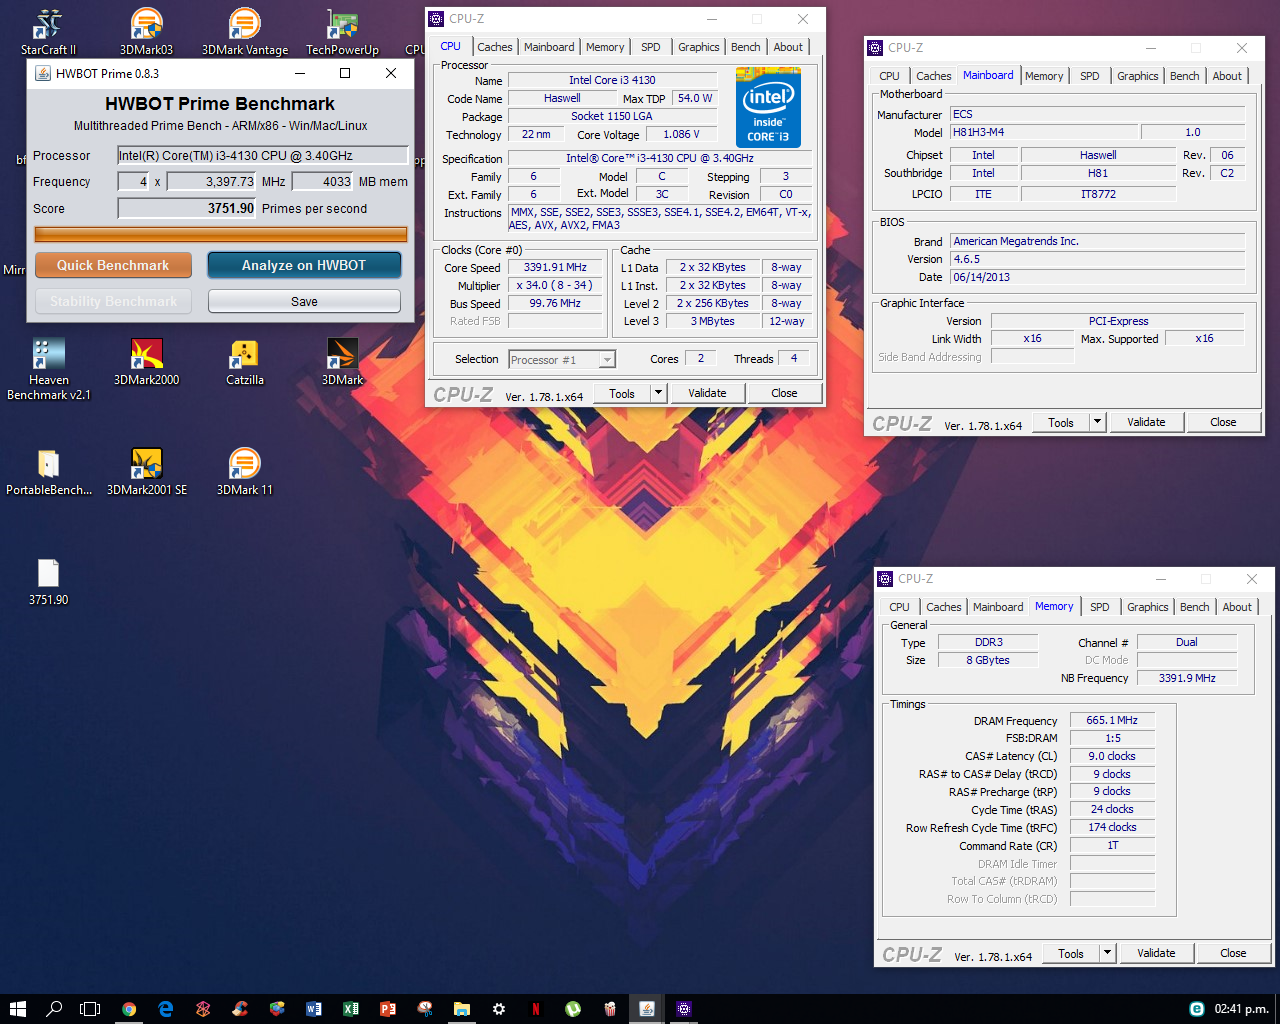Switch to Caches tab in CPU window

tap(494, 47)
